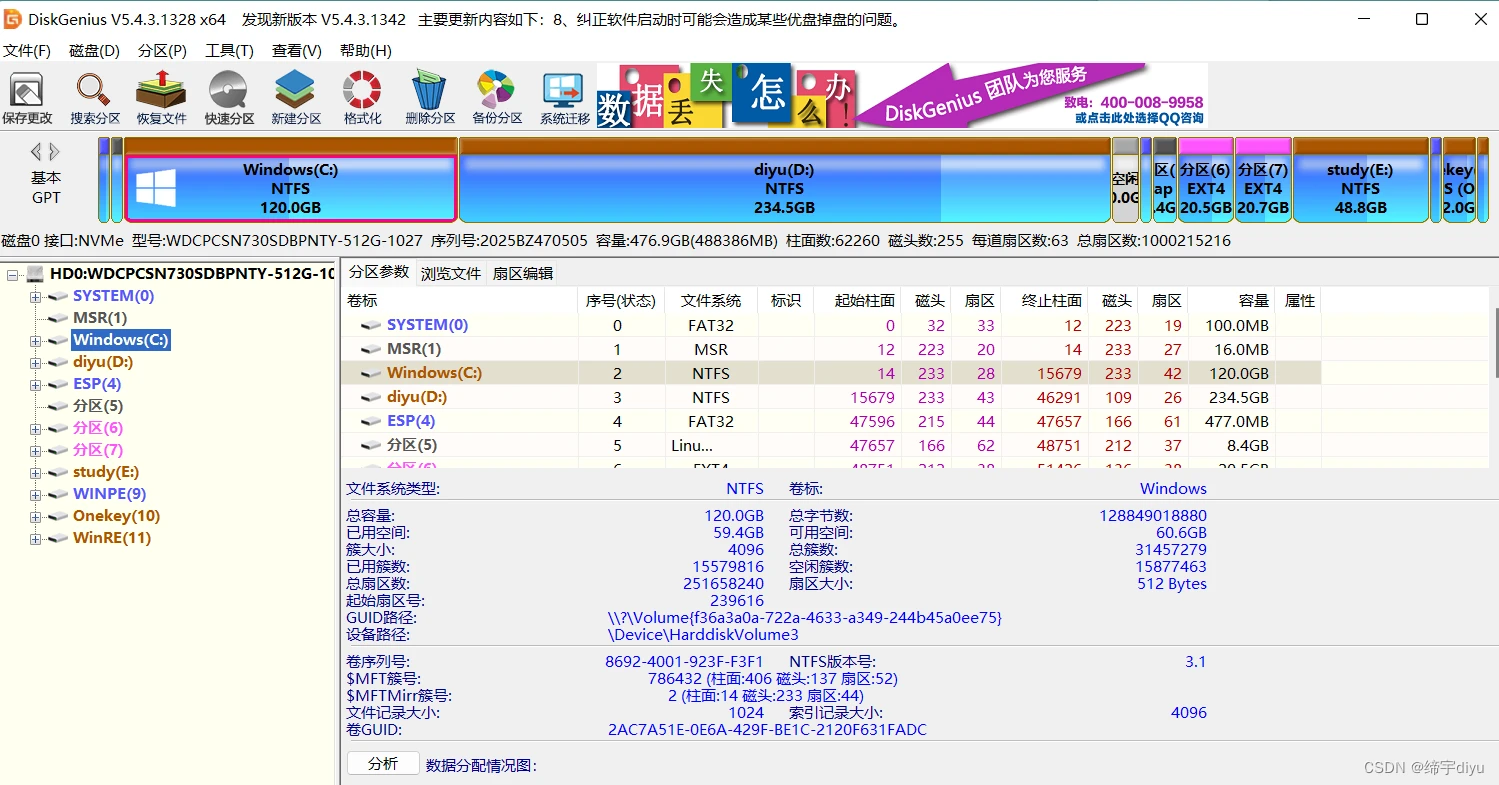The height and width of the screenshot is (785, 1499).
Task: Collapse the HD0 disk tree node
Action: (x=13, y=274)
